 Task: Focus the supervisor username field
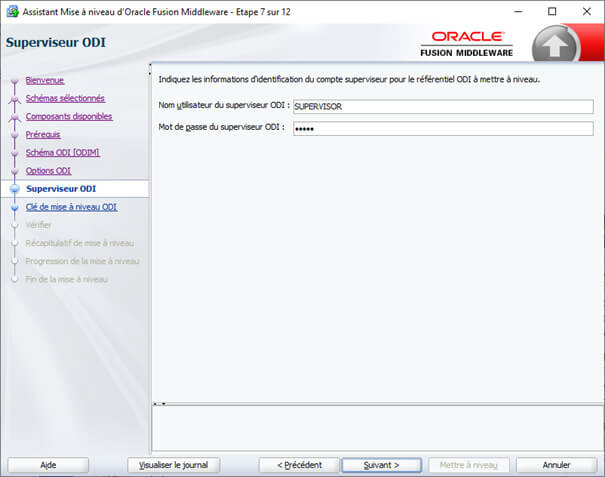(443, 107)
